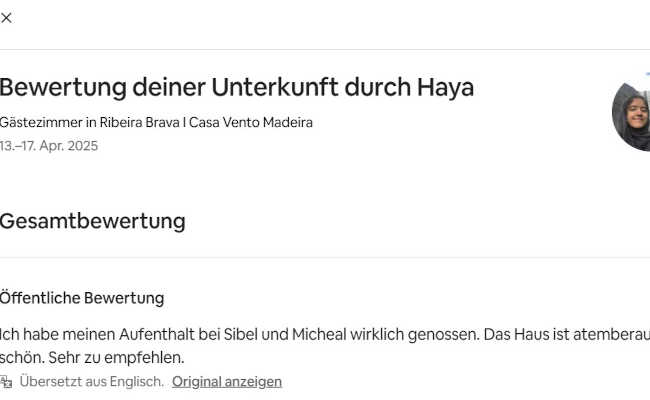Screen dimensions: 650x400
Task: Show the original English review text
Action: [x=227, y=382]
